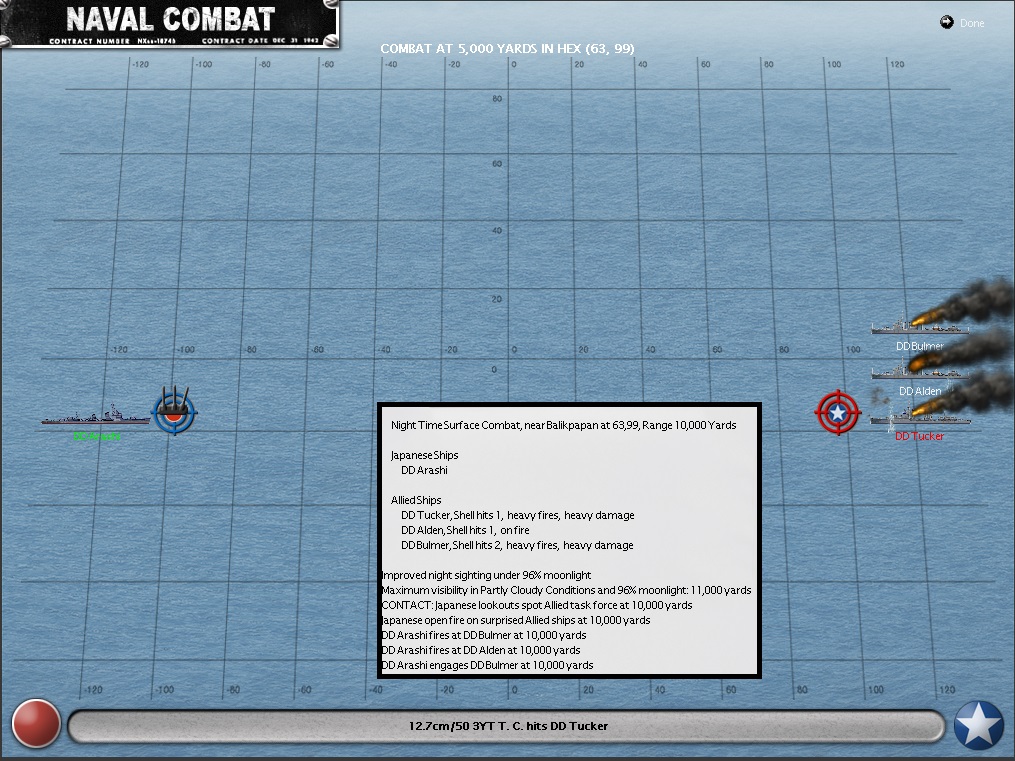Image resolution: width=1015 pixels, height=761 pixels.
Task: Click the improved night sighting line
Action: (x=486, y=575)
